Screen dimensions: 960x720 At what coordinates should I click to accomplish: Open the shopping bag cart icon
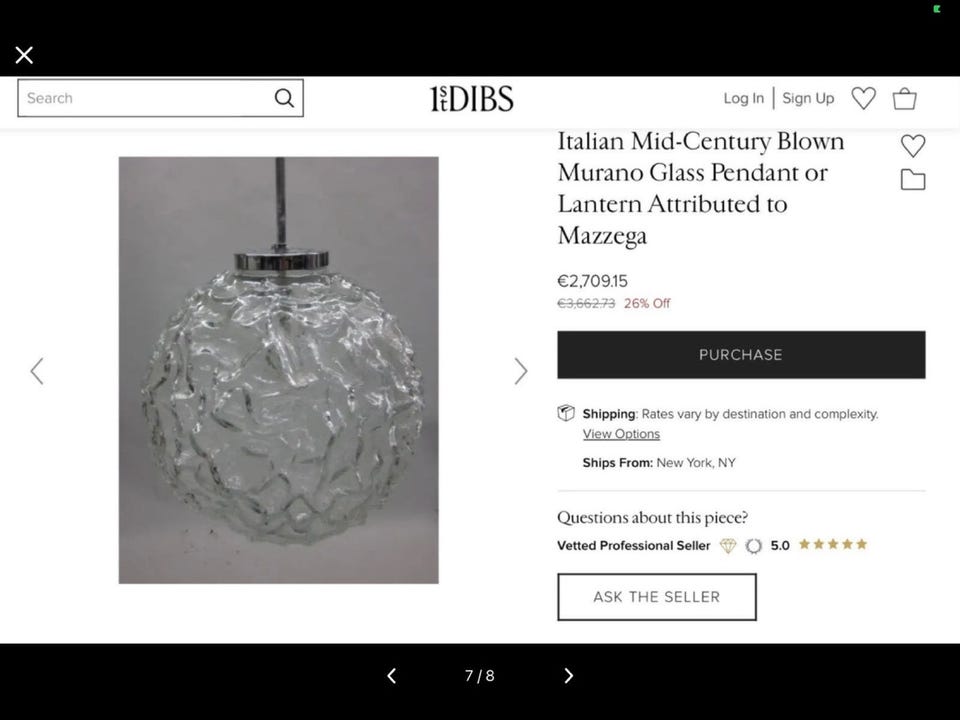904,99
